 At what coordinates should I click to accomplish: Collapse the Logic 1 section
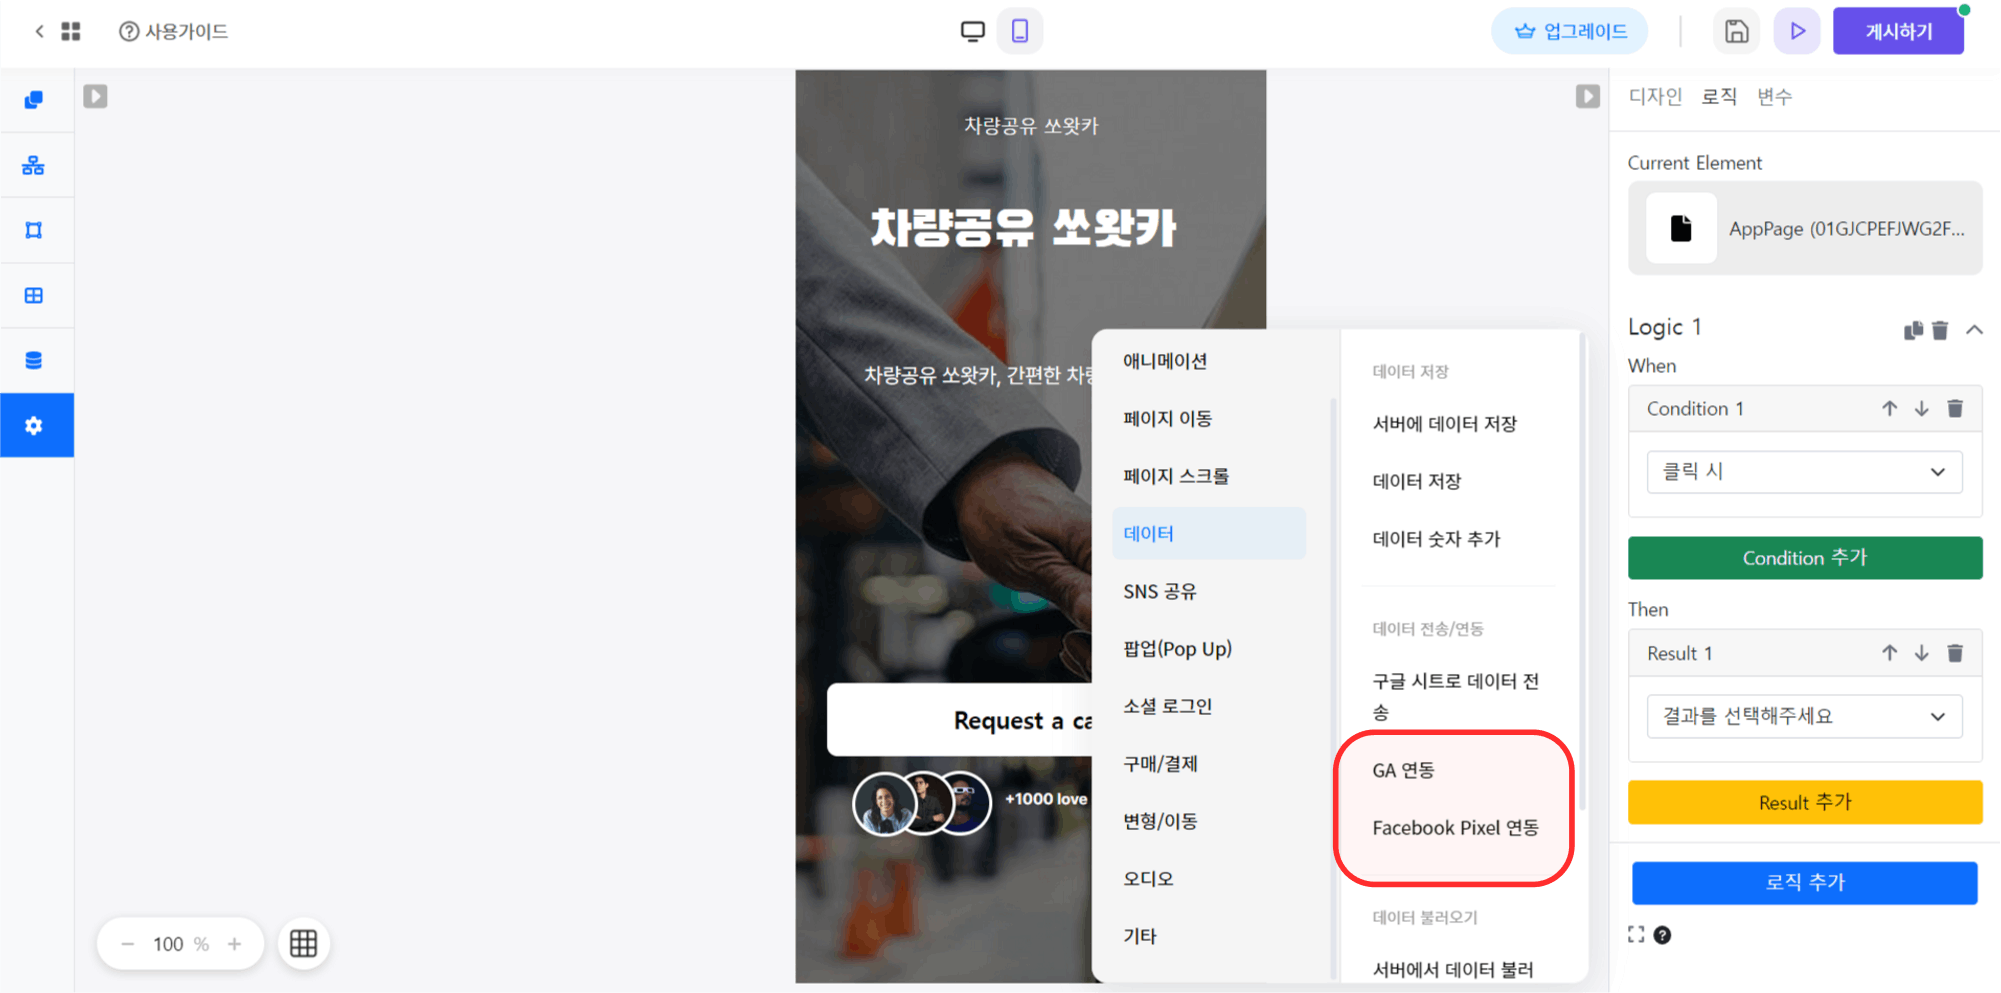pos(1973,330)
